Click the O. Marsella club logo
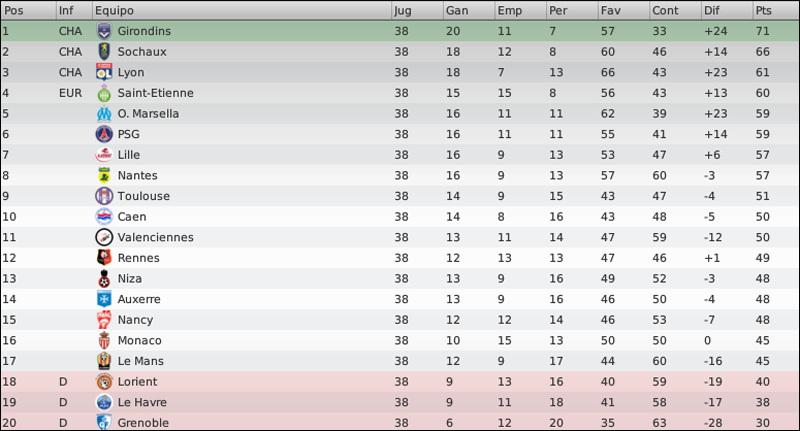 click(104, 114)
